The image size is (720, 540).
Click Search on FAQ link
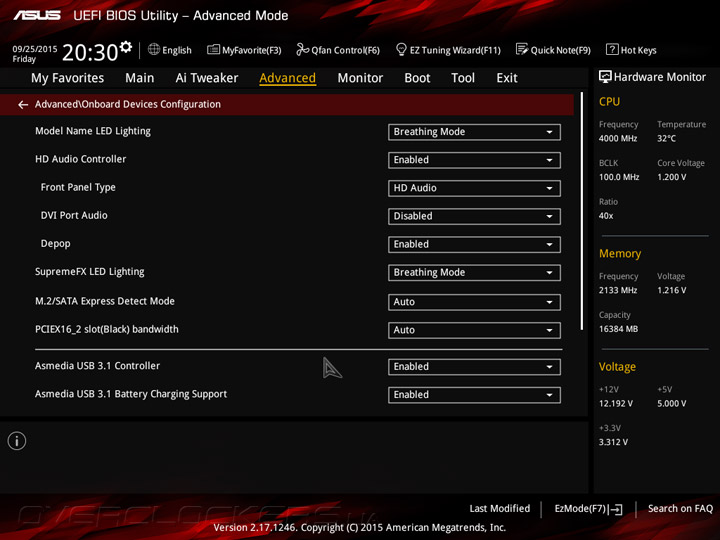click(x=680, y=509)
